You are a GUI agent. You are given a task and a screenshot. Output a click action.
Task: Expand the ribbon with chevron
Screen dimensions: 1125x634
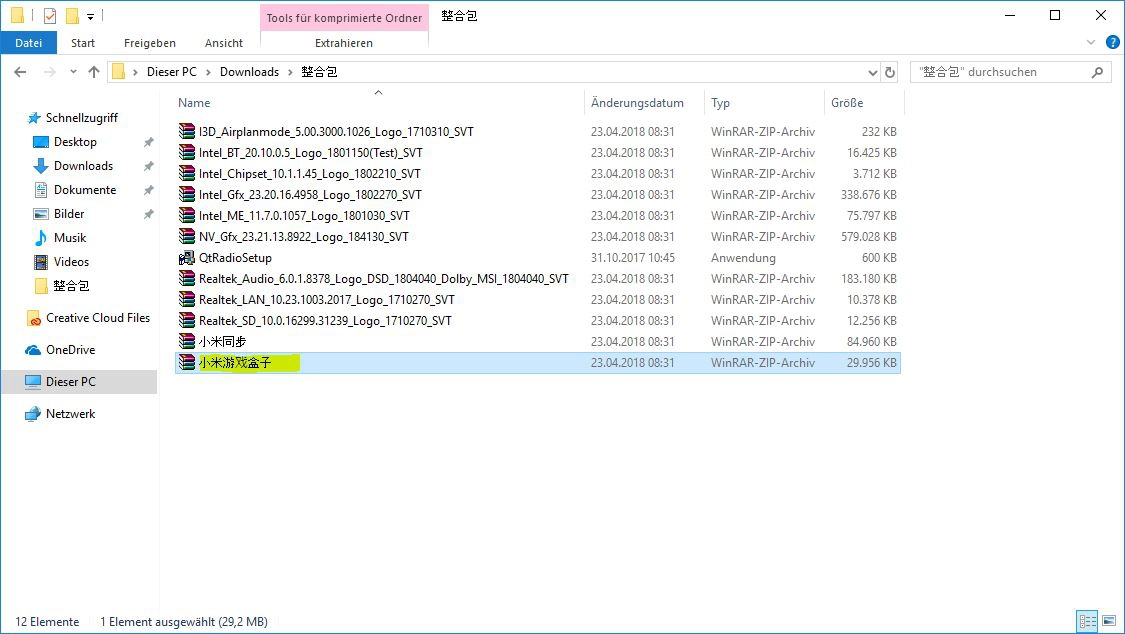1091,42
